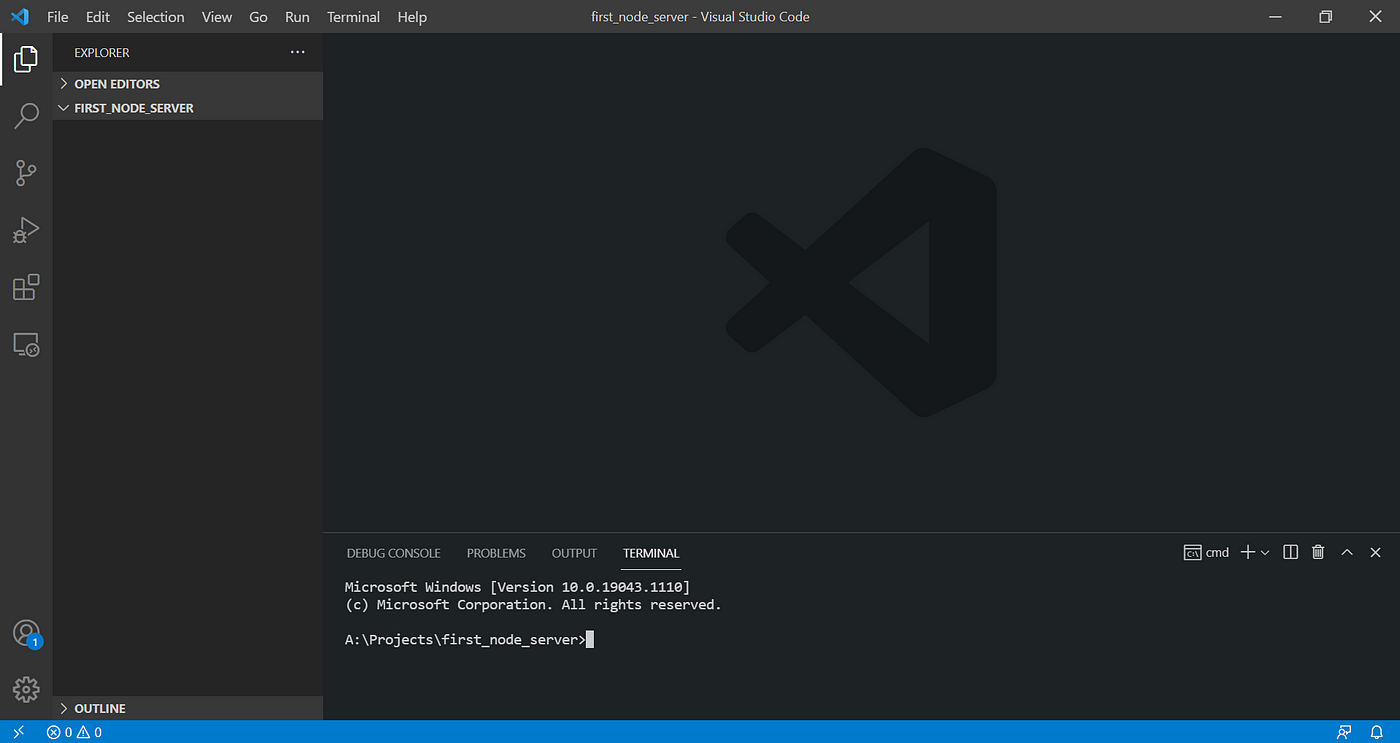Click the VS Code logo in title bar

point(19,17)
